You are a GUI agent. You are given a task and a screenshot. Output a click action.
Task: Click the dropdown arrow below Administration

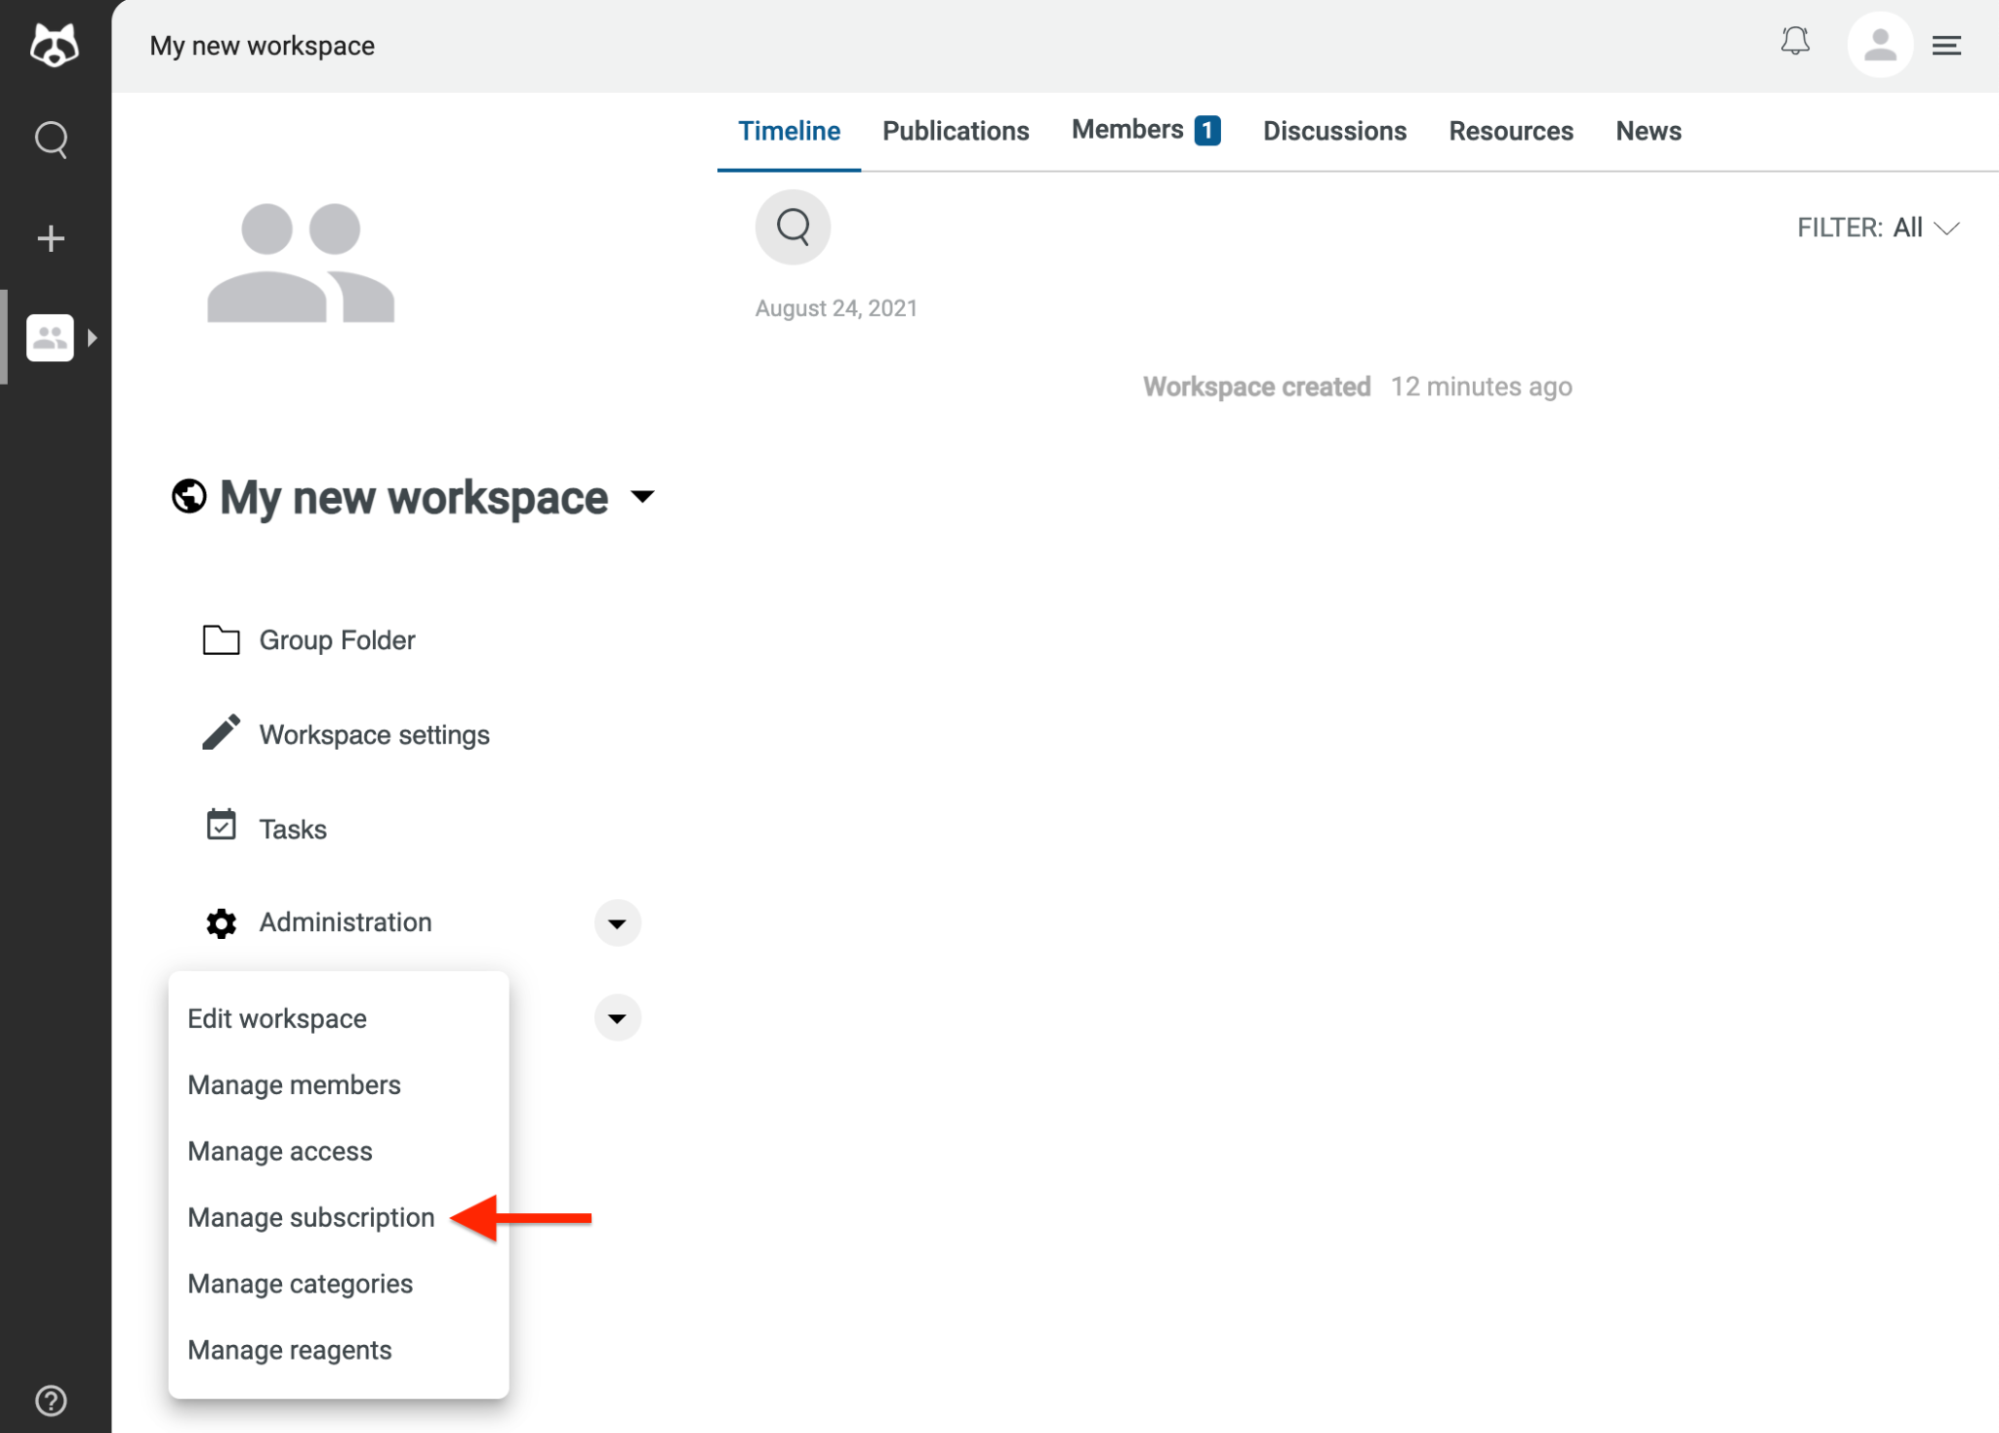pos(617,1018)
